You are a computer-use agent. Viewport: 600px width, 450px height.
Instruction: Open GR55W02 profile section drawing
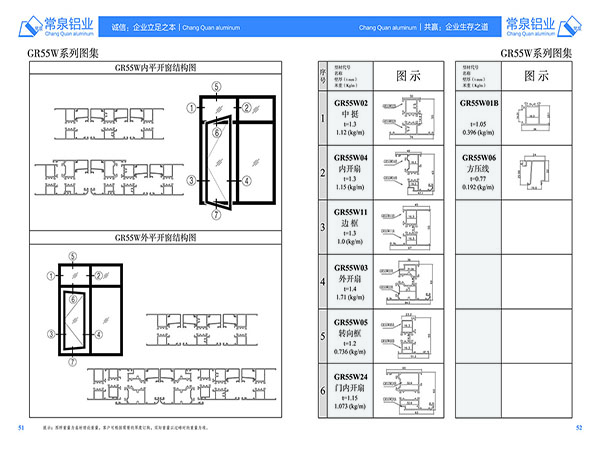point(409,118)
